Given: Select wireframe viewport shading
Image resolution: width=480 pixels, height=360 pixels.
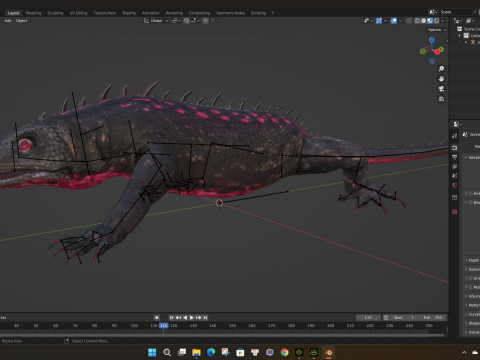Looking at the screenshot, I should [417, 21].
